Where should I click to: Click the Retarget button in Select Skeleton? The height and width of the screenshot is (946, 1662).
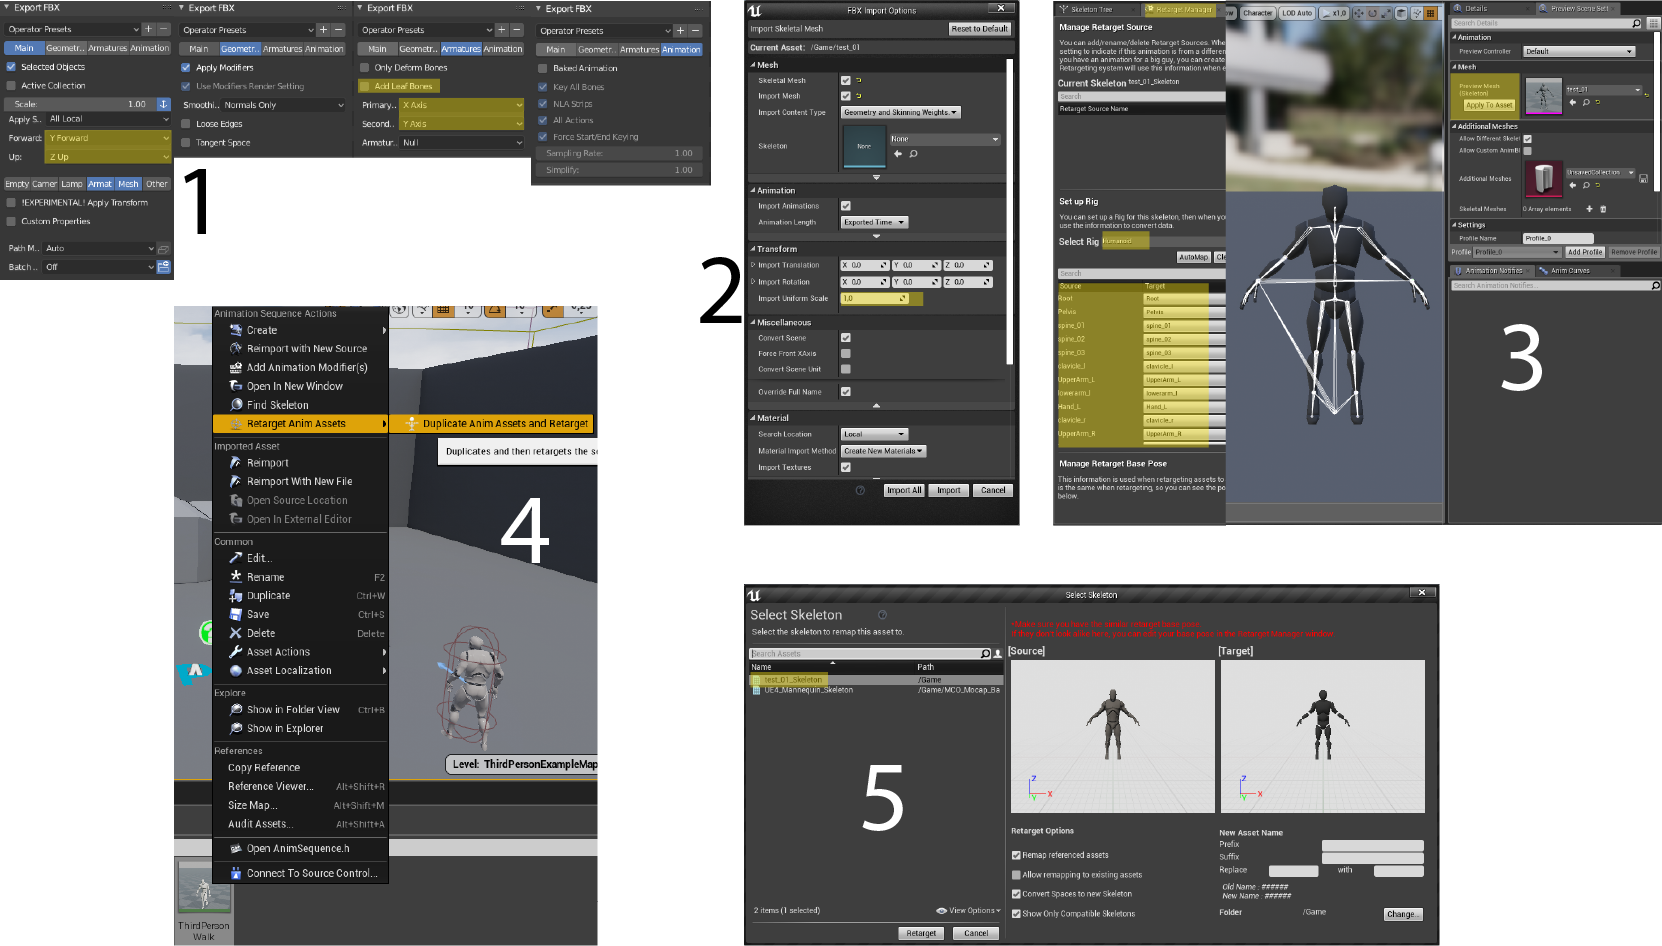pos(921,933)
